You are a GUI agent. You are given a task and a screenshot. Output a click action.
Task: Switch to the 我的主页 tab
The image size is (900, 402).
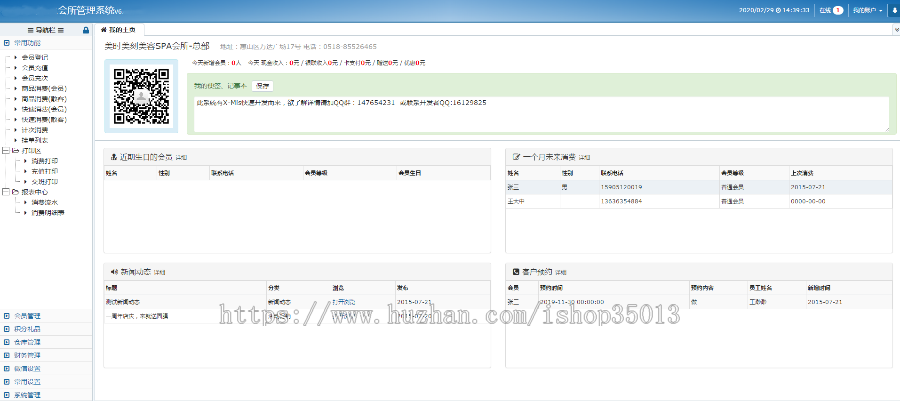119,29
